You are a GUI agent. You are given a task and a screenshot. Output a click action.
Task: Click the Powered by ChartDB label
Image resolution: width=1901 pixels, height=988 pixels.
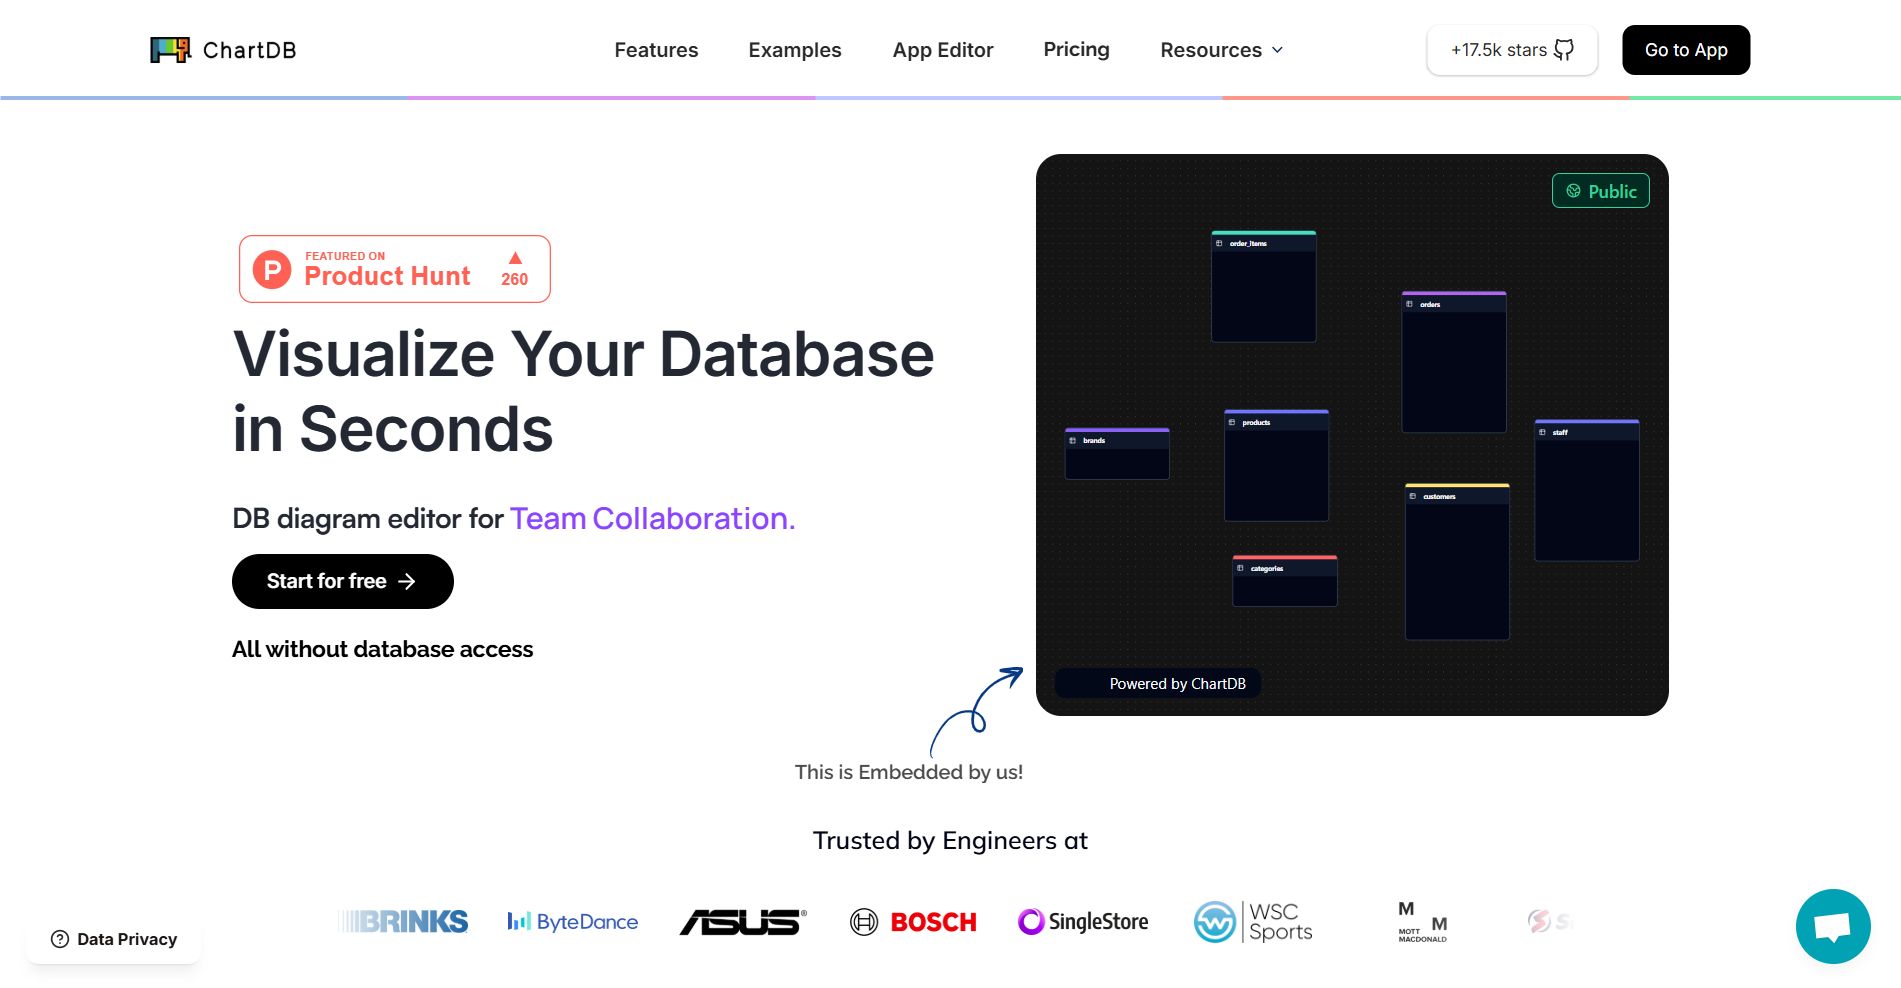pyautogui.click(x=1158, y=684)
